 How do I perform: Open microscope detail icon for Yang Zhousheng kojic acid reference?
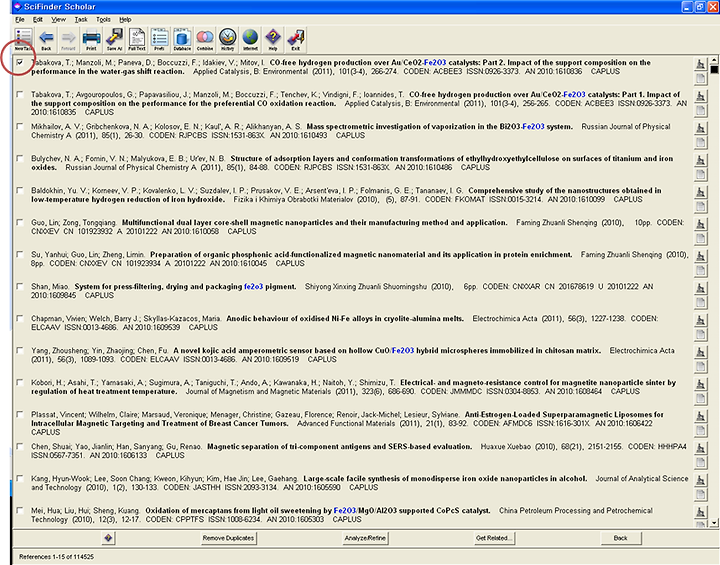(x=700, y=352)
